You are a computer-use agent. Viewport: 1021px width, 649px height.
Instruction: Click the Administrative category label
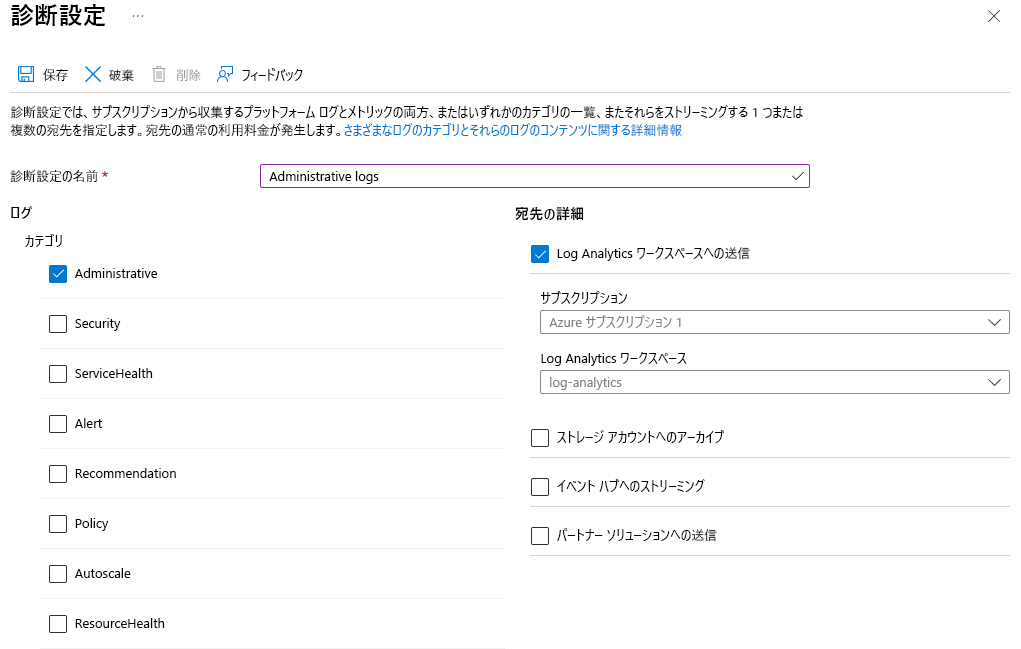[116, 273]
